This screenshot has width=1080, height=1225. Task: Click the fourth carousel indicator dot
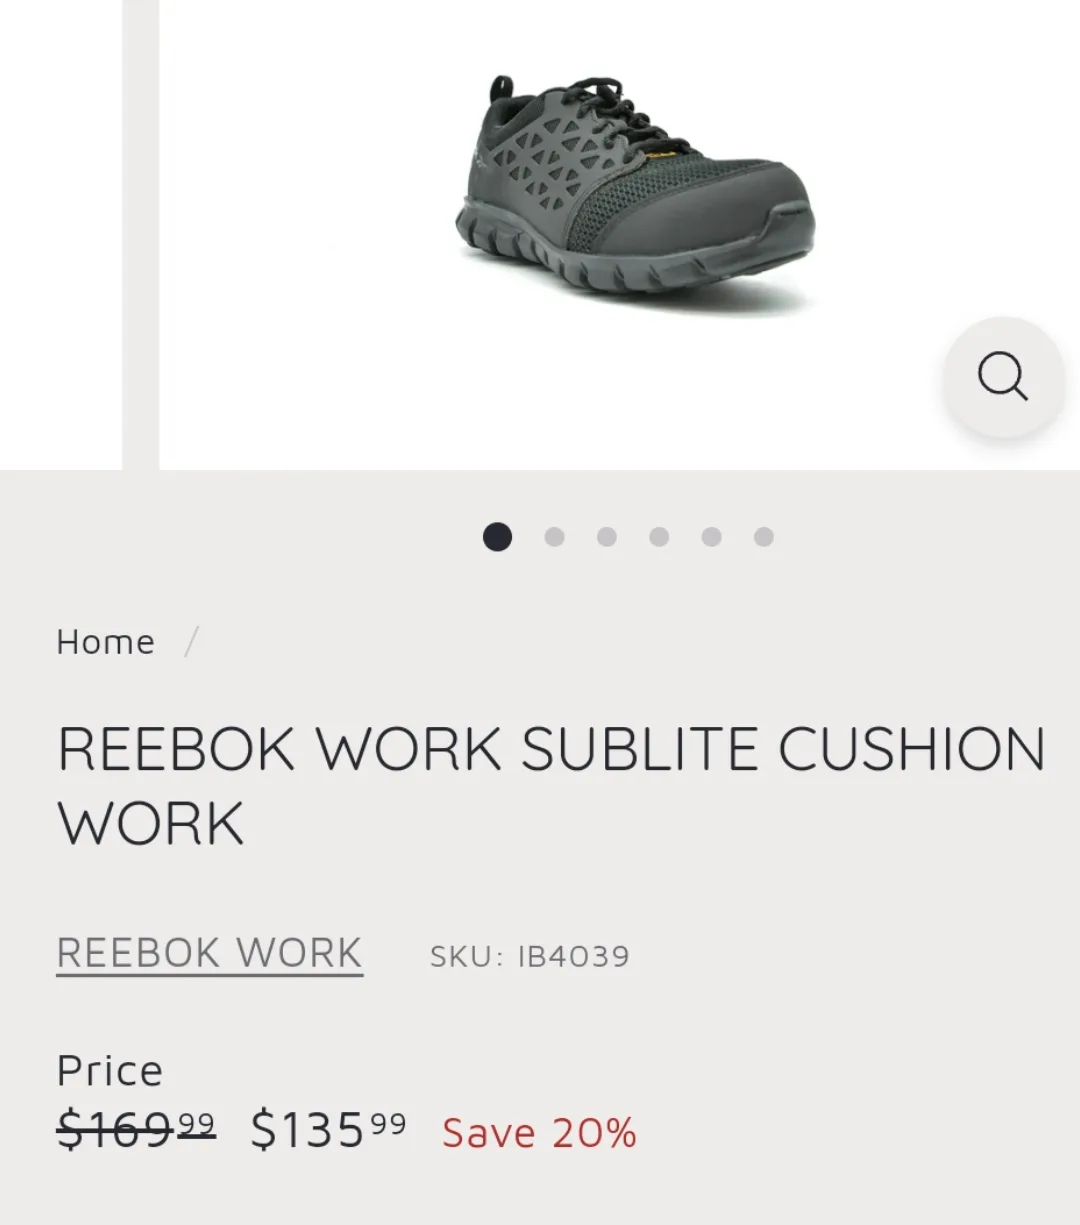pyautogui.click(x=658, y=537)
